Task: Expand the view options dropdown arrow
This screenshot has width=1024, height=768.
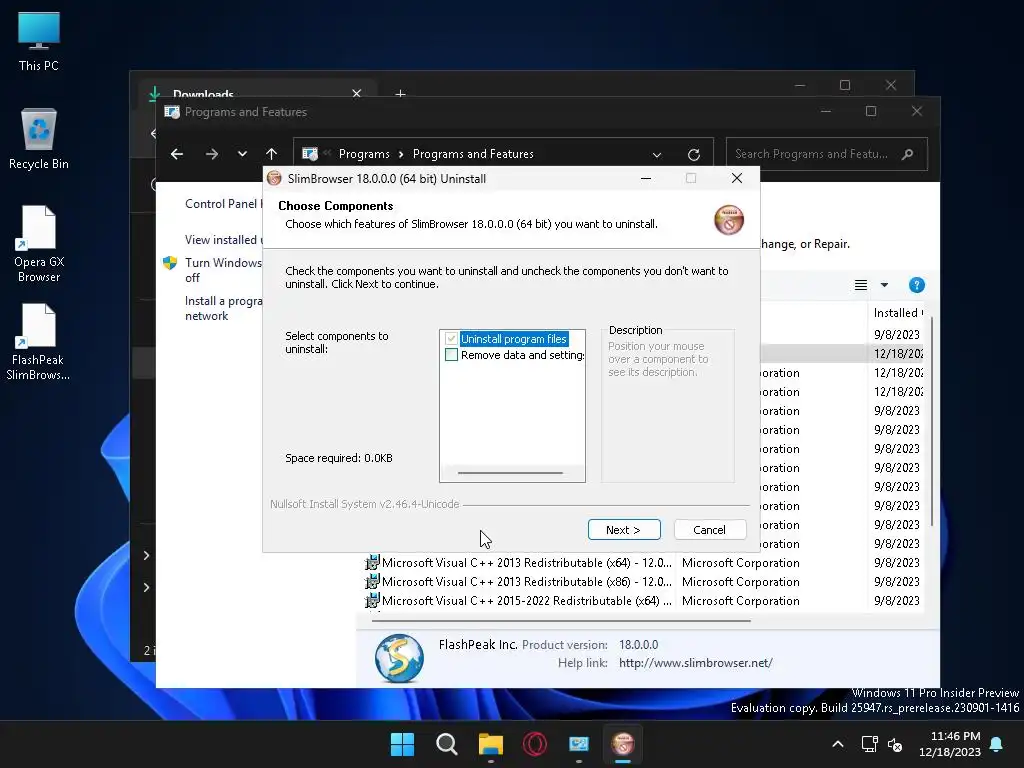Action: coord(884,285)
